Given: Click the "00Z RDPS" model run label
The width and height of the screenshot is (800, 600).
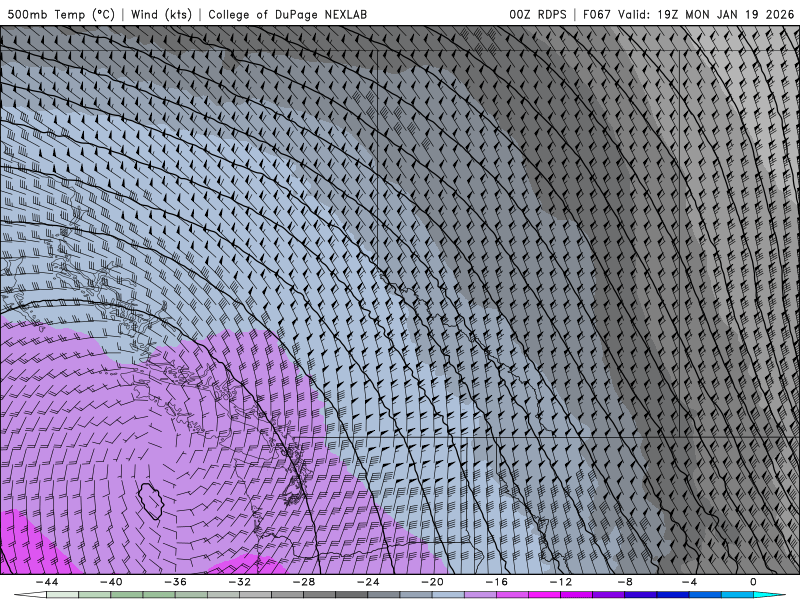Looking at the screenshot, I should (537, 14).
